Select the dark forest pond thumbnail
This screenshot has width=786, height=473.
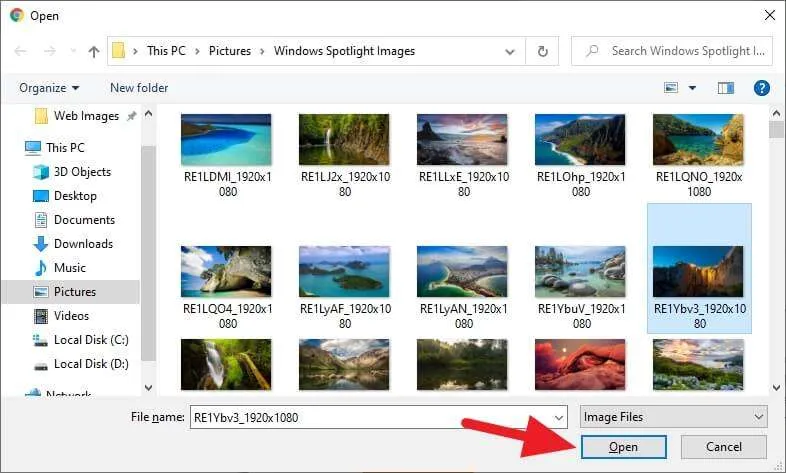462,364
